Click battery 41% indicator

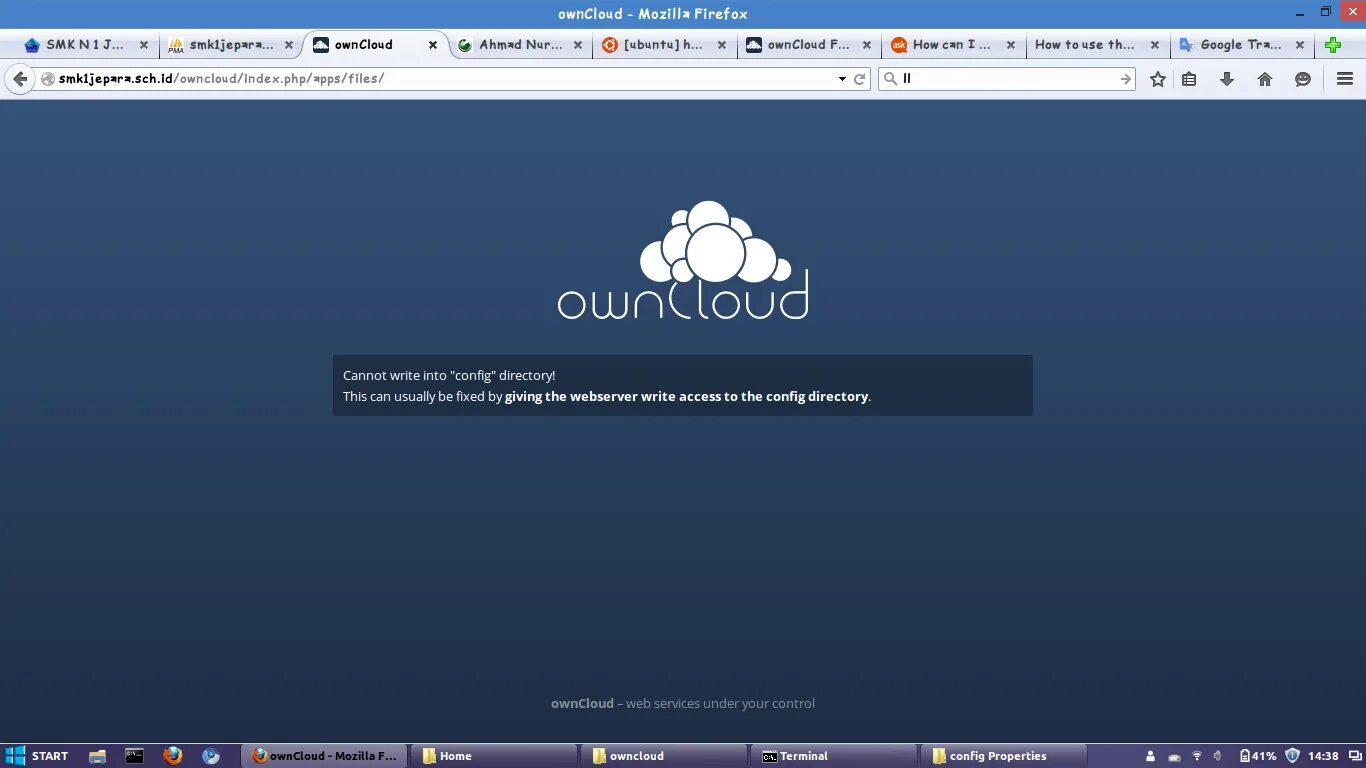coord(1257,756)
